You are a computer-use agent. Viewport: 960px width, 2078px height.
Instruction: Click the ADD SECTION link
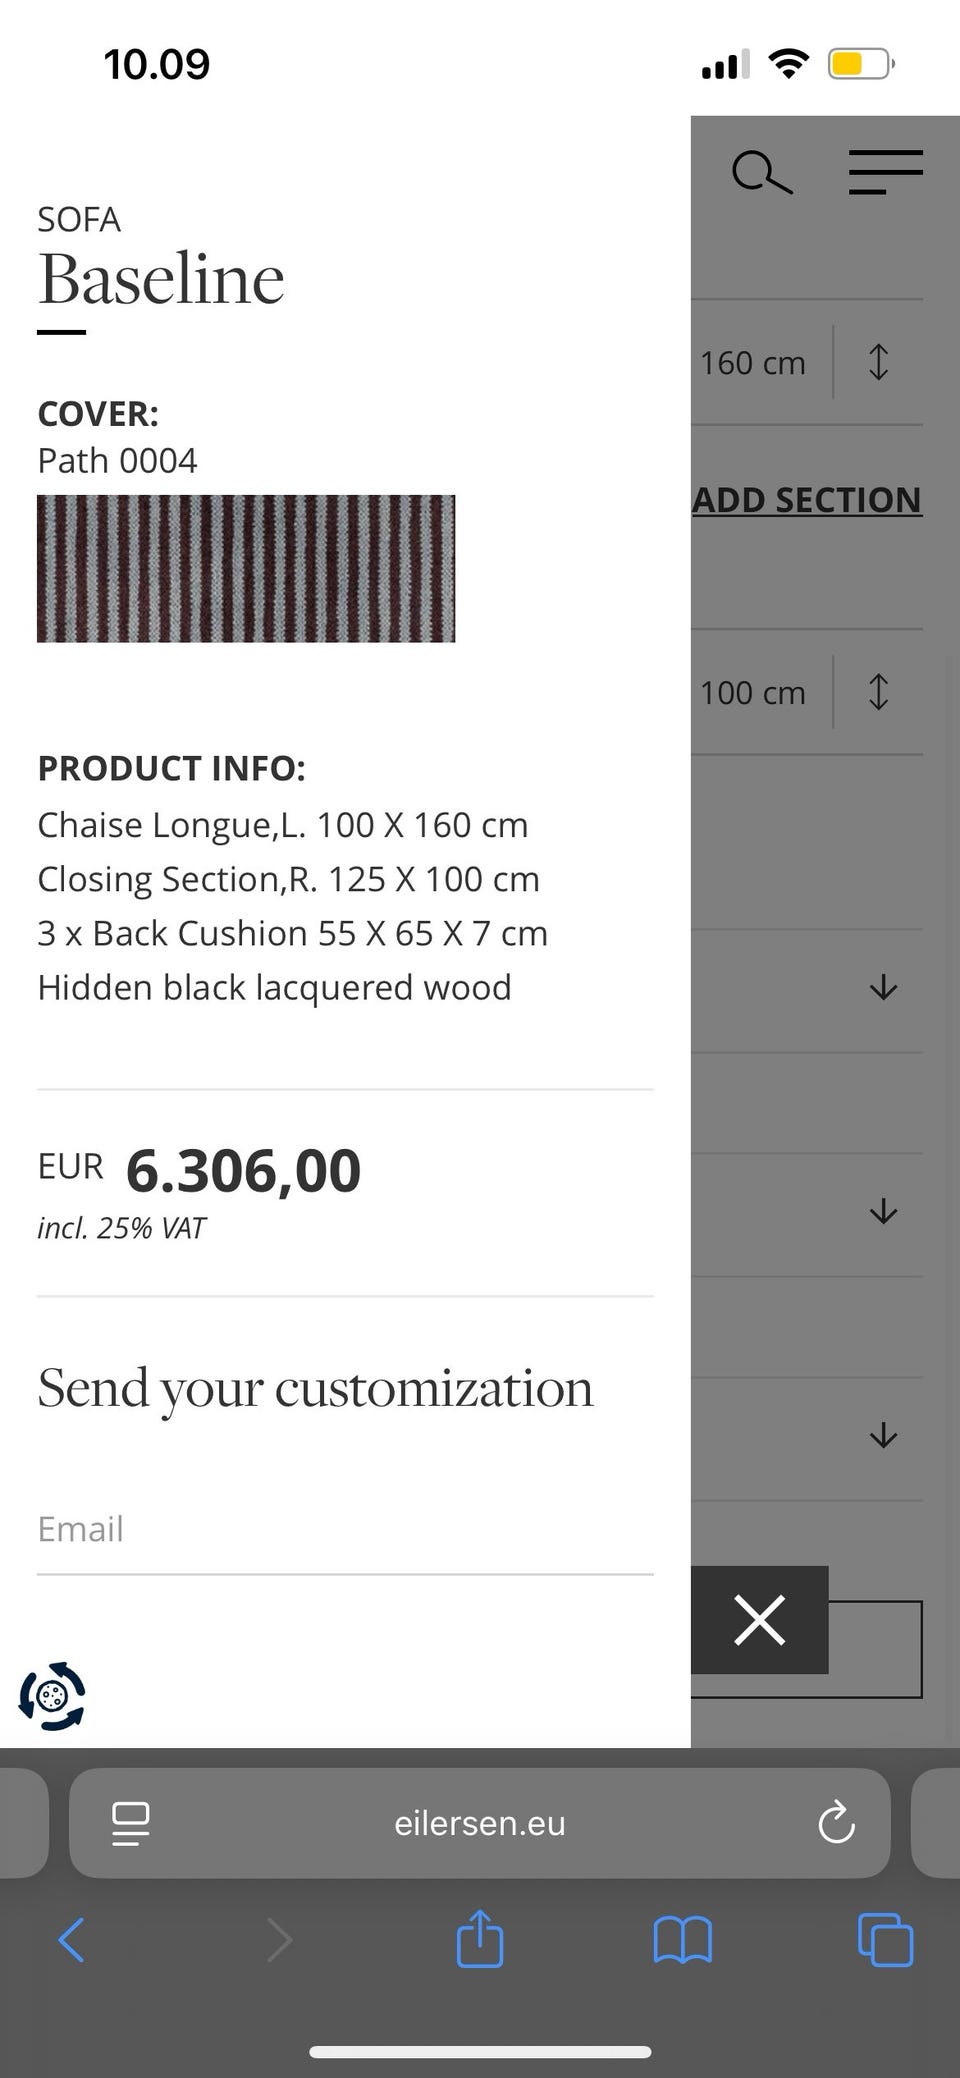[x=807, y=500]
